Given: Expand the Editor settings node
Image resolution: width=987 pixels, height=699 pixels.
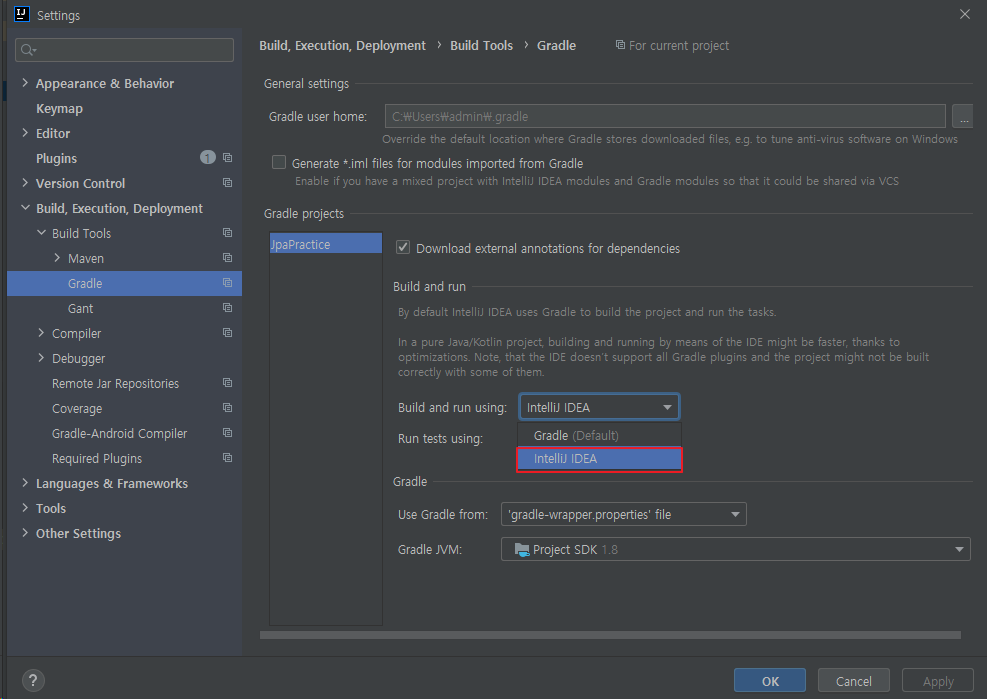Looking at the screenshot, I should (x=25, y=133).
